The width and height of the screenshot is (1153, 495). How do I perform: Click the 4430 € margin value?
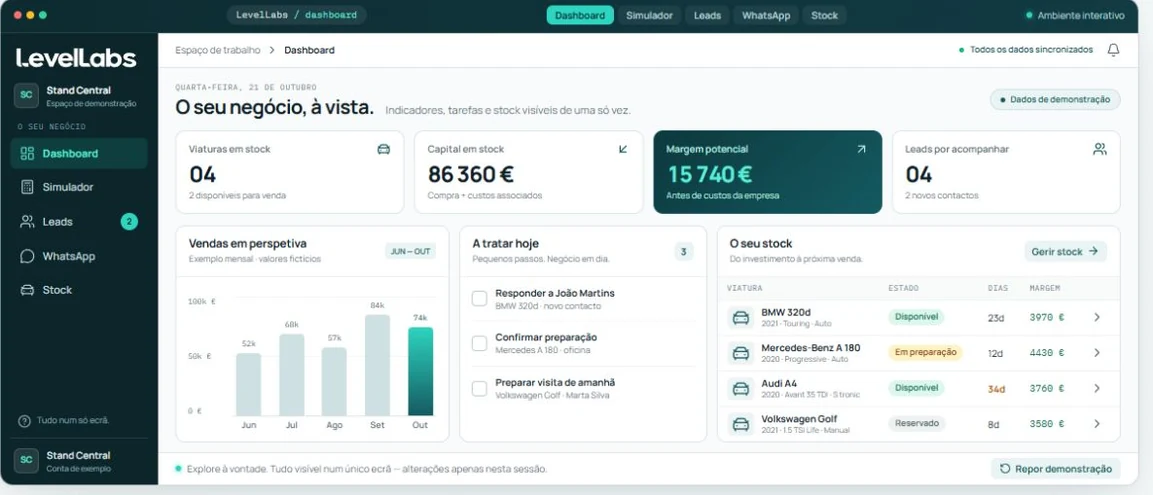tap(1047, 353)
